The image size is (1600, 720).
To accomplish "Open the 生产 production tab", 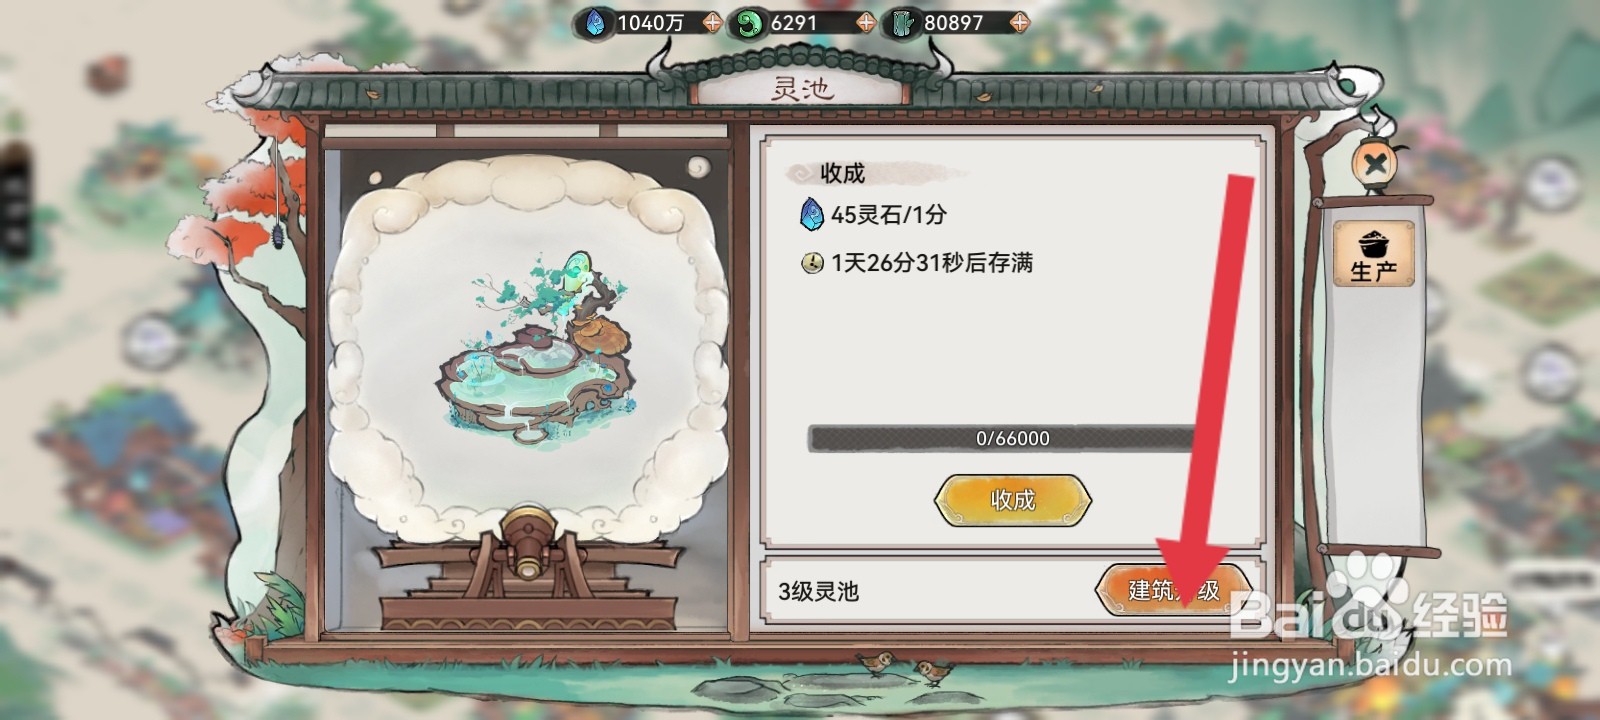I will [x=1373, y=254].
